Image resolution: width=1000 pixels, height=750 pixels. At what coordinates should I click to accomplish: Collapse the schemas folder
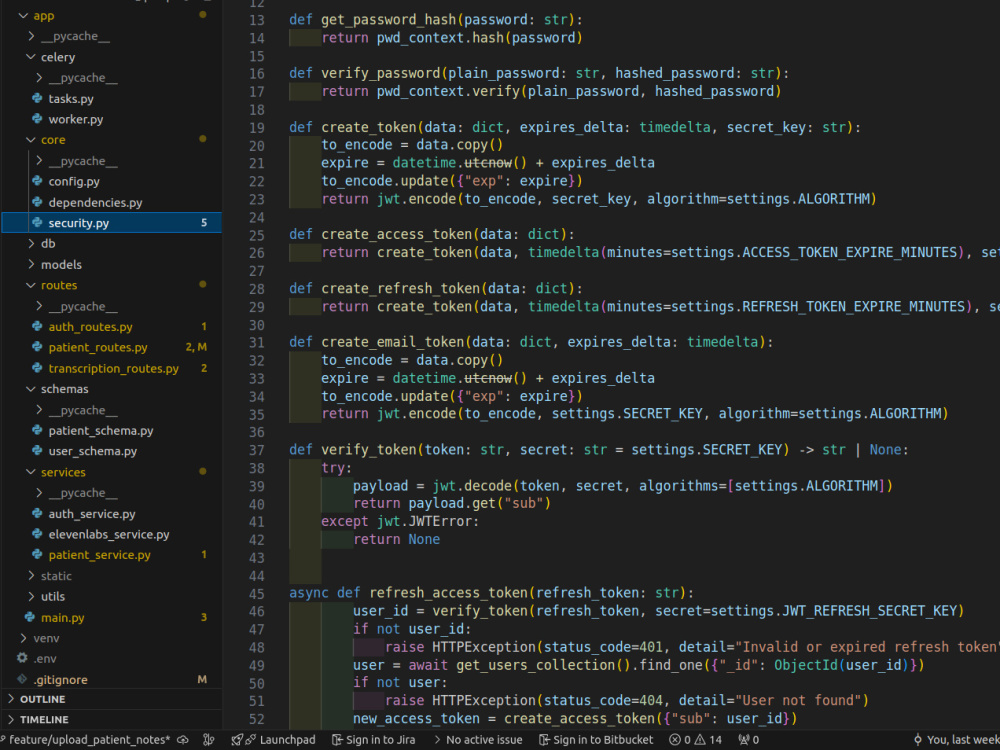coord(31,389)
